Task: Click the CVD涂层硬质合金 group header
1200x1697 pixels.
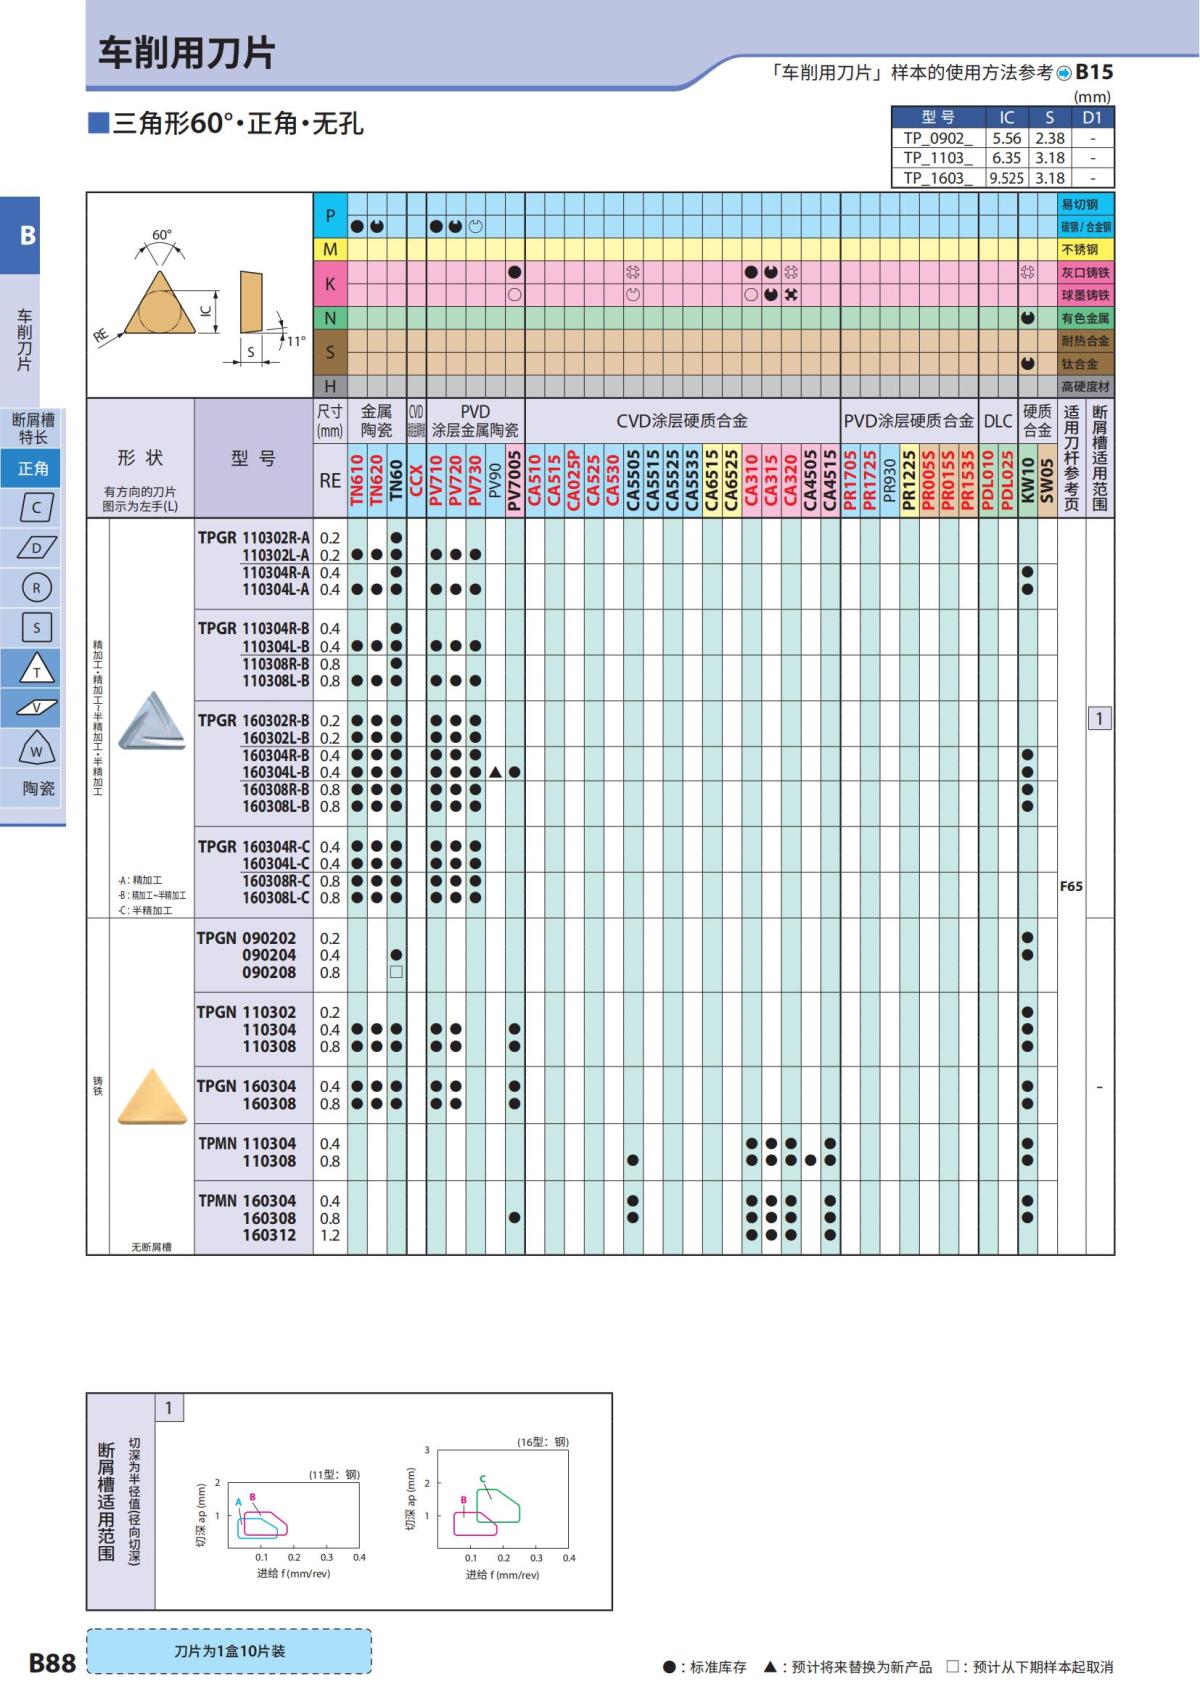Action: 682,421
